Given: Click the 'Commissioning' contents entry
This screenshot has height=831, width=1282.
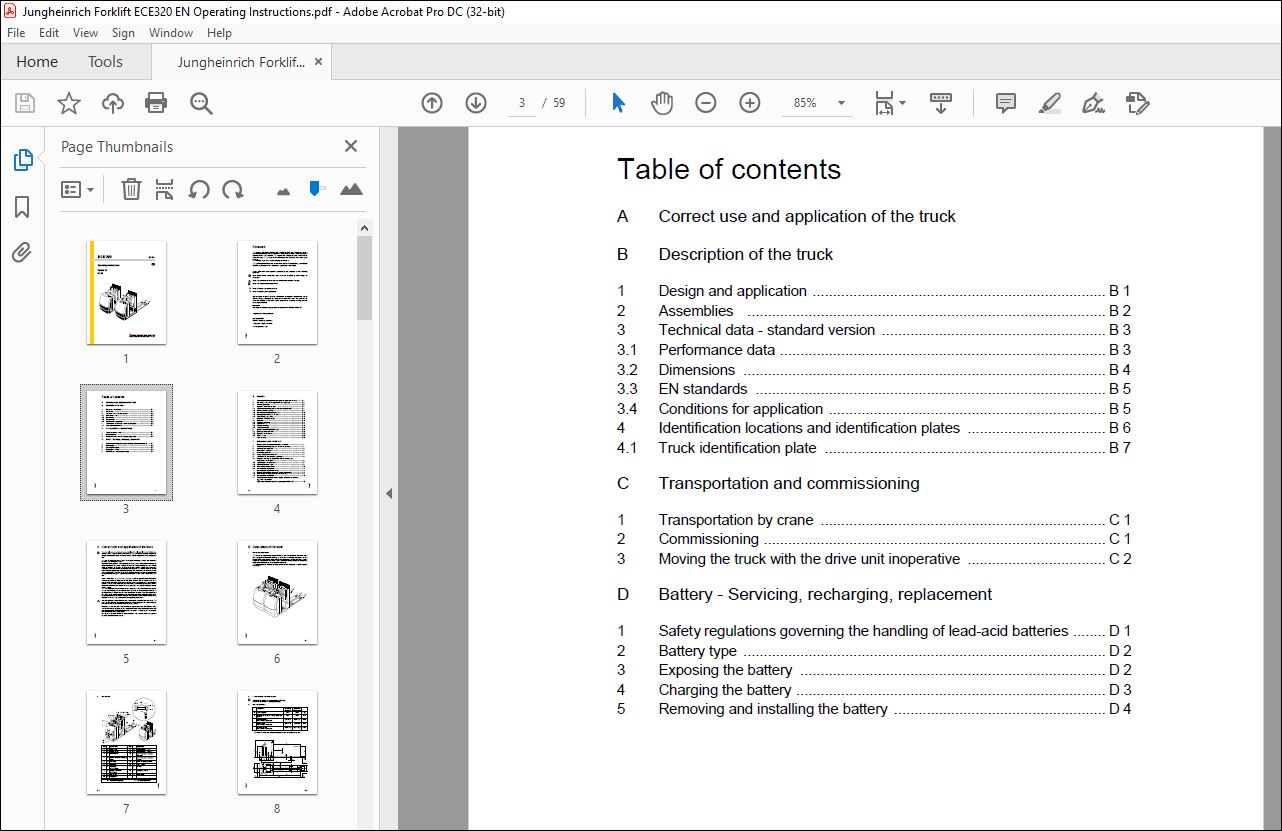Looking at the screenshot, I should coord(874,539).
